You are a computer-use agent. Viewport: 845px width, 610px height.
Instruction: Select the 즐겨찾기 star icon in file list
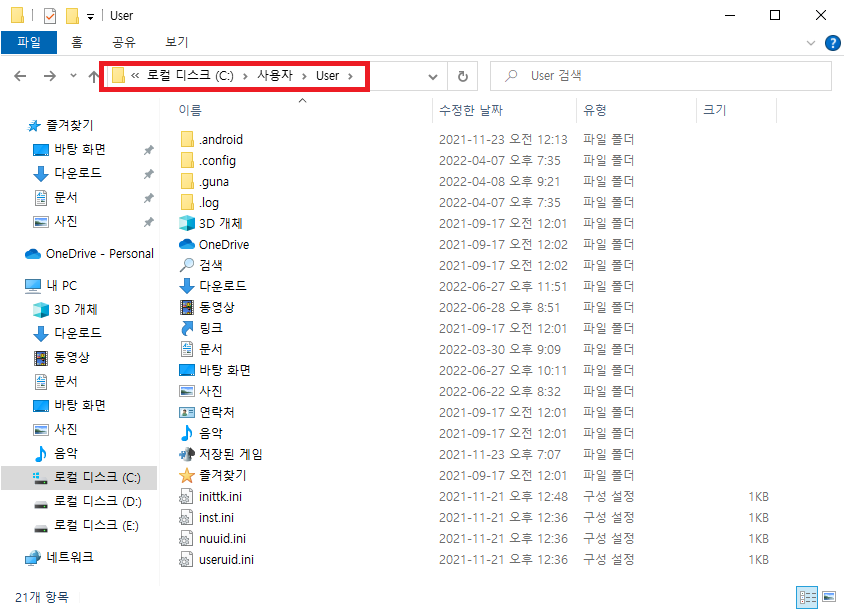(187, 475)
